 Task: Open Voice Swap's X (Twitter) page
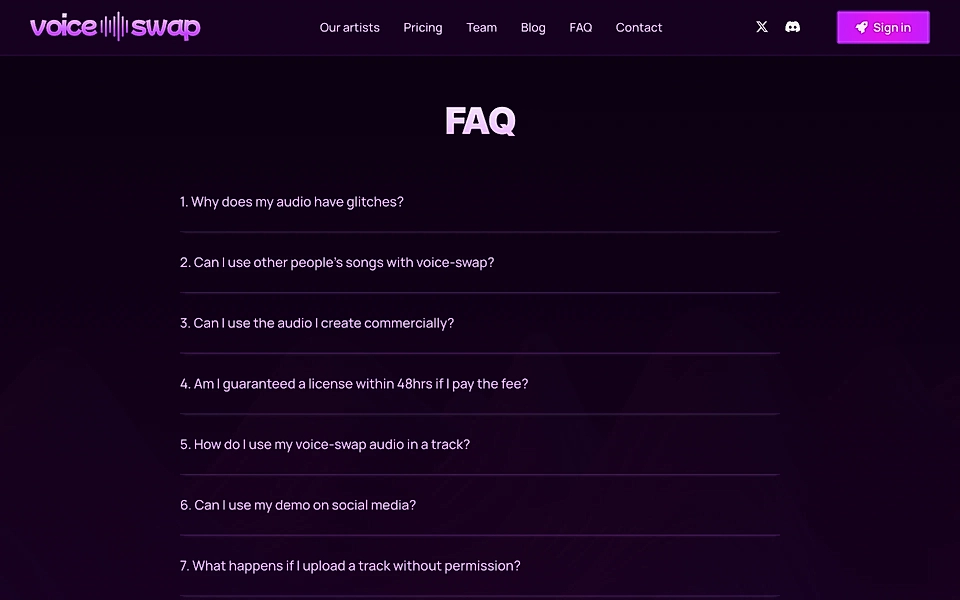[761, 27]
